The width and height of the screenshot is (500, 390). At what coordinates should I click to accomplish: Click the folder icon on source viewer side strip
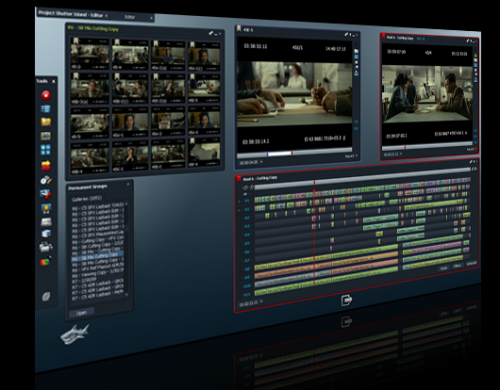pyautogui.click(x=356, y=51)
